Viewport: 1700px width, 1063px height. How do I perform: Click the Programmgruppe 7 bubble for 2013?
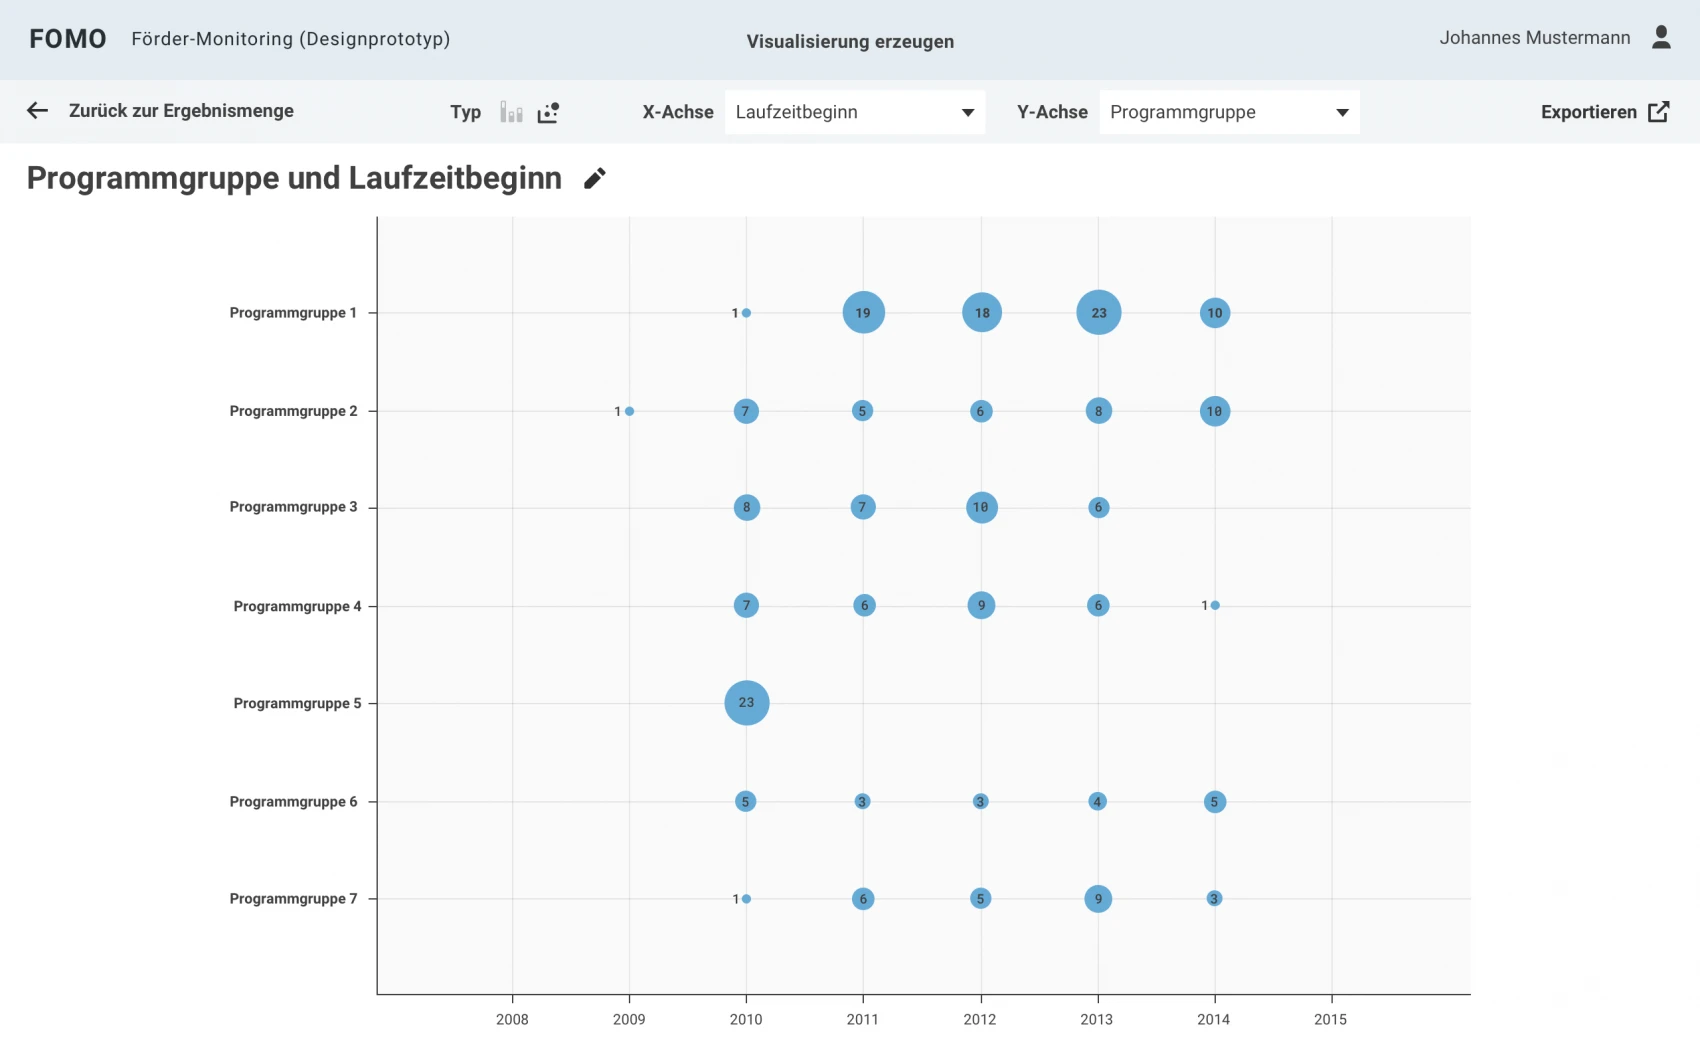point(1098,899)
